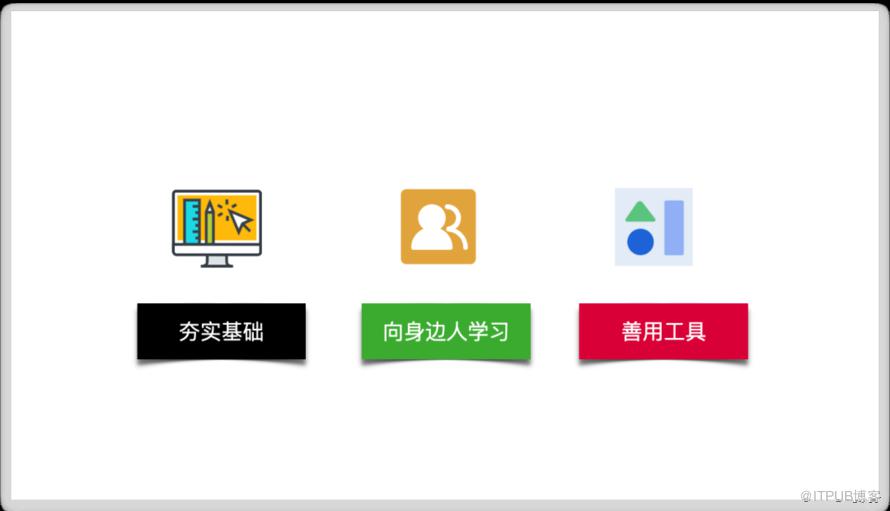Click the sparkle lines near the cursor

coord(226,208)
